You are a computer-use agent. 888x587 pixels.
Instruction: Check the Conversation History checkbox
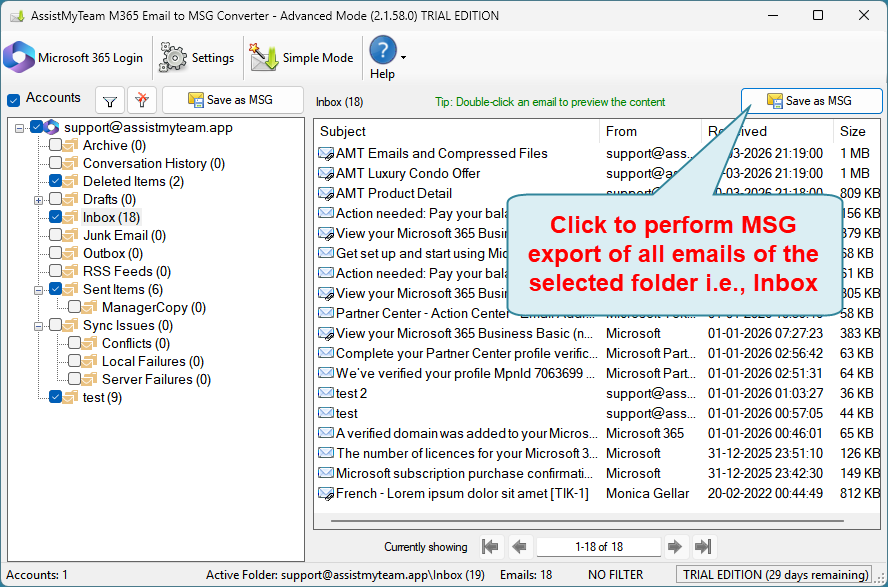pyautogui.click(x=56, y=163)
